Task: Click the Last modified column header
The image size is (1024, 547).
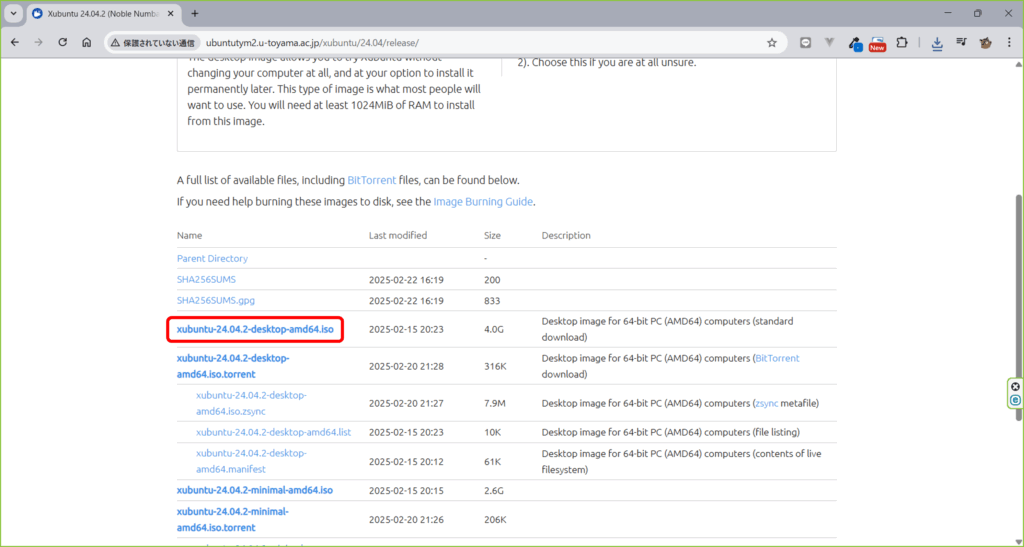Action: point(398,236)
